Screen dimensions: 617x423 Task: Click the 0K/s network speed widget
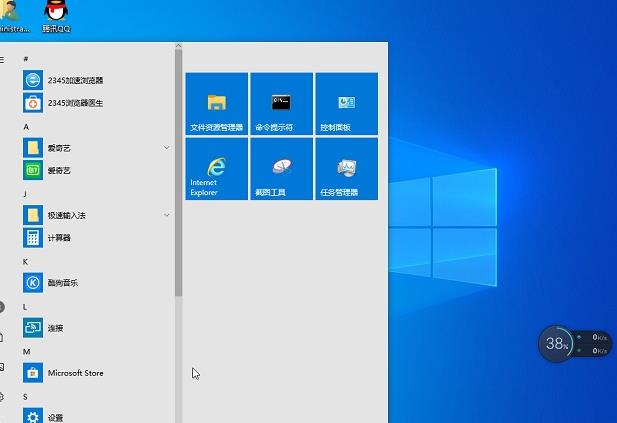click(592, 344)
